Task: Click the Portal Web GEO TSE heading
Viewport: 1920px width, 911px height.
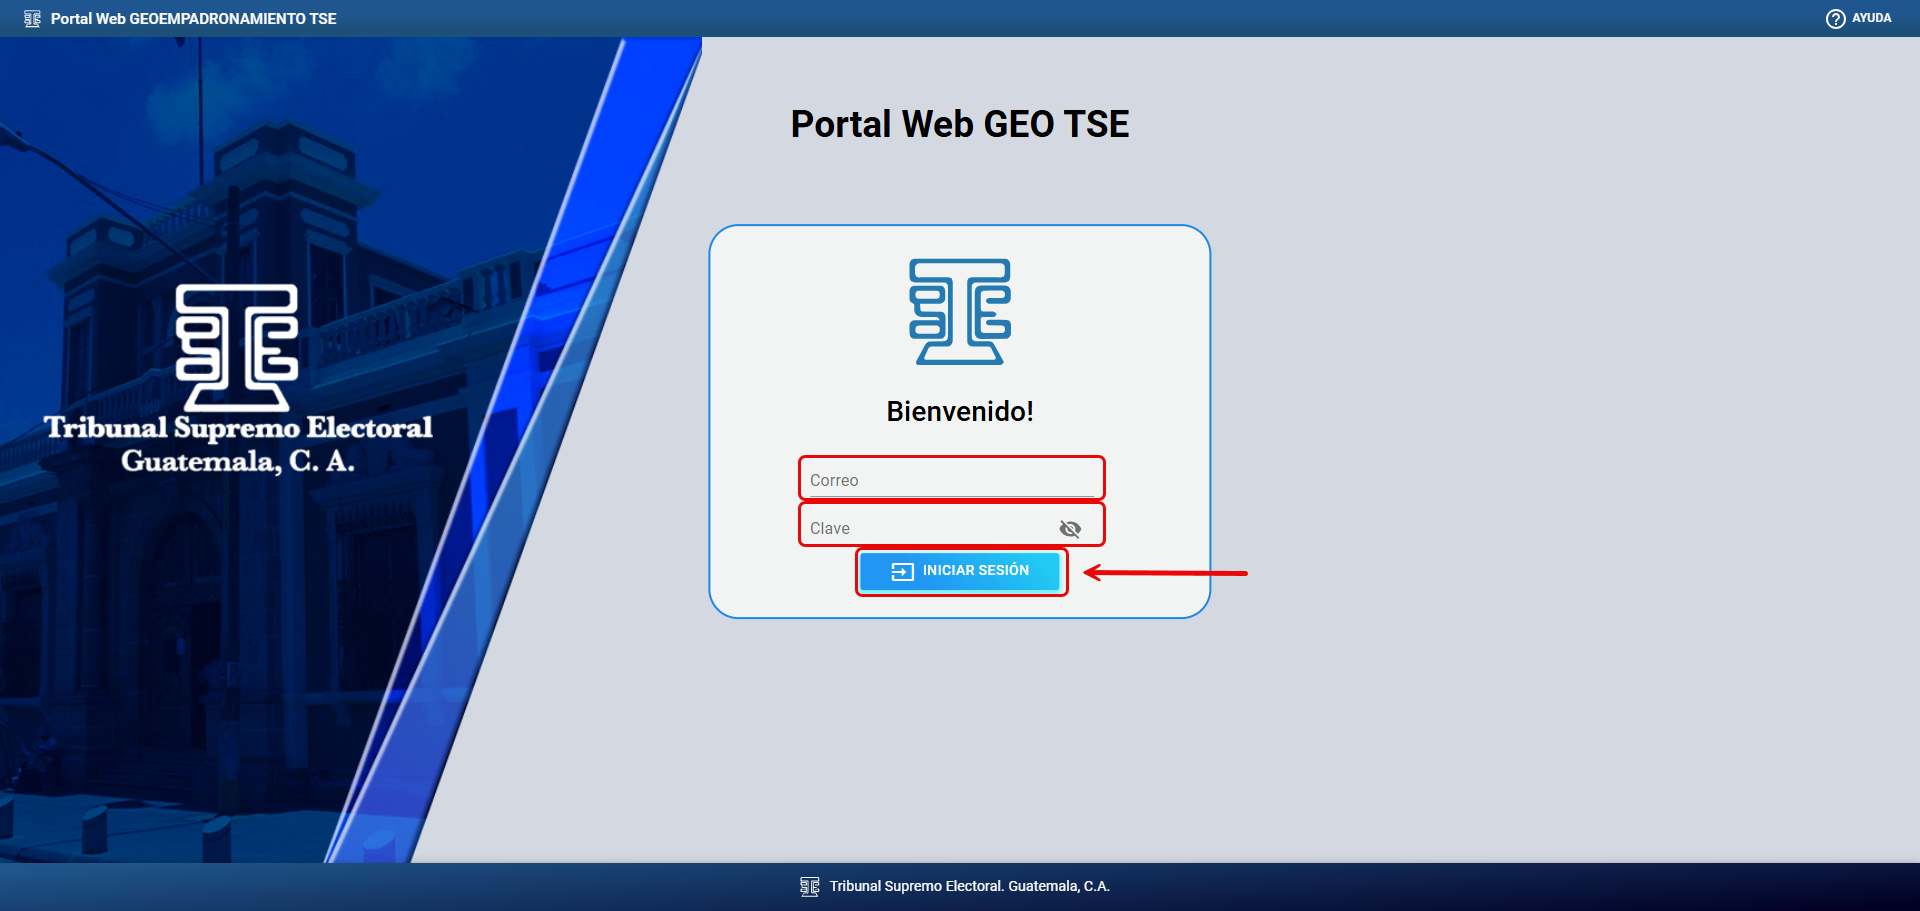Action: pos(959,124)
